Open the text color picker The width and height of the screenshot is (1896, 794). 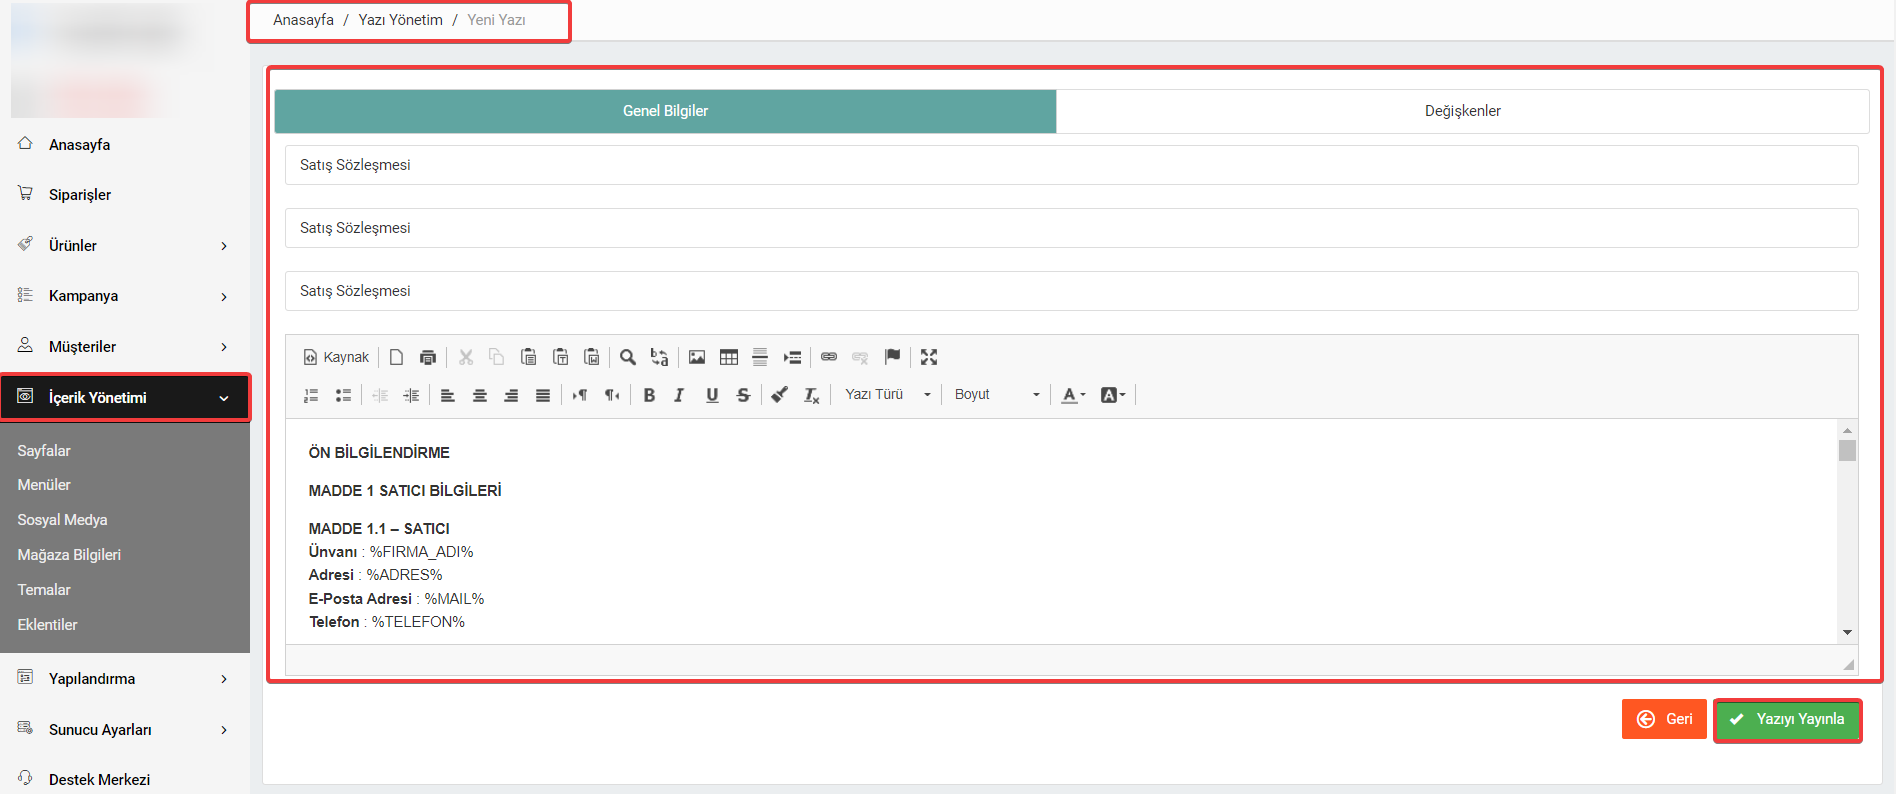click(1073, 395)
